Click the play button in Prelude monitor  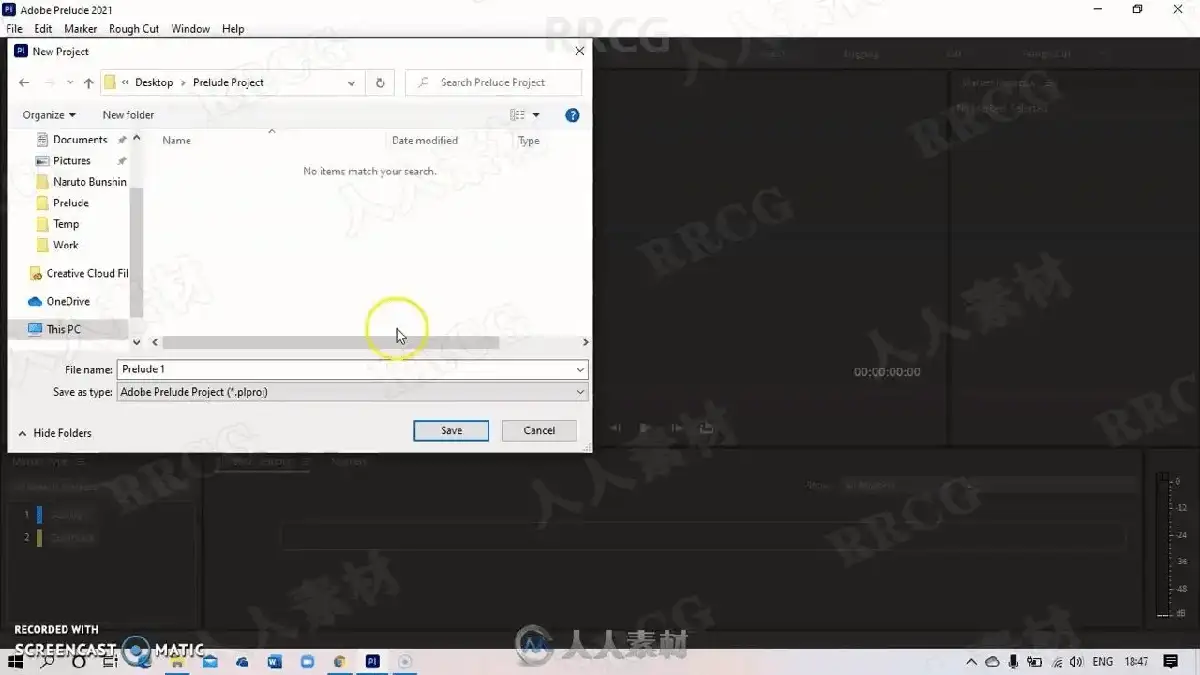click(646, 428)
